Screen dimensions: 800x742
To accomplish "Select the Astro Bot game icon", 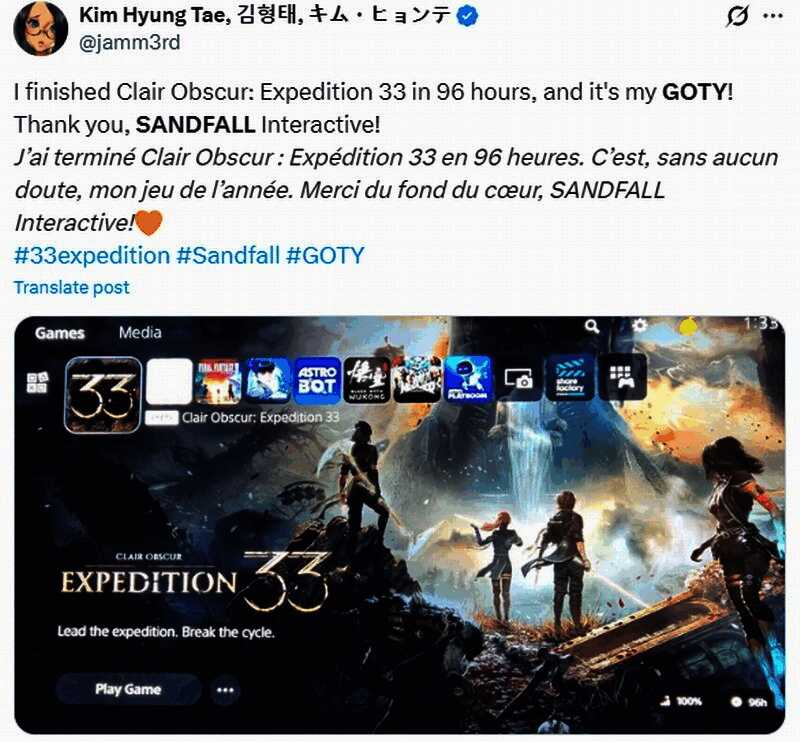I will [x=317, y=380].
